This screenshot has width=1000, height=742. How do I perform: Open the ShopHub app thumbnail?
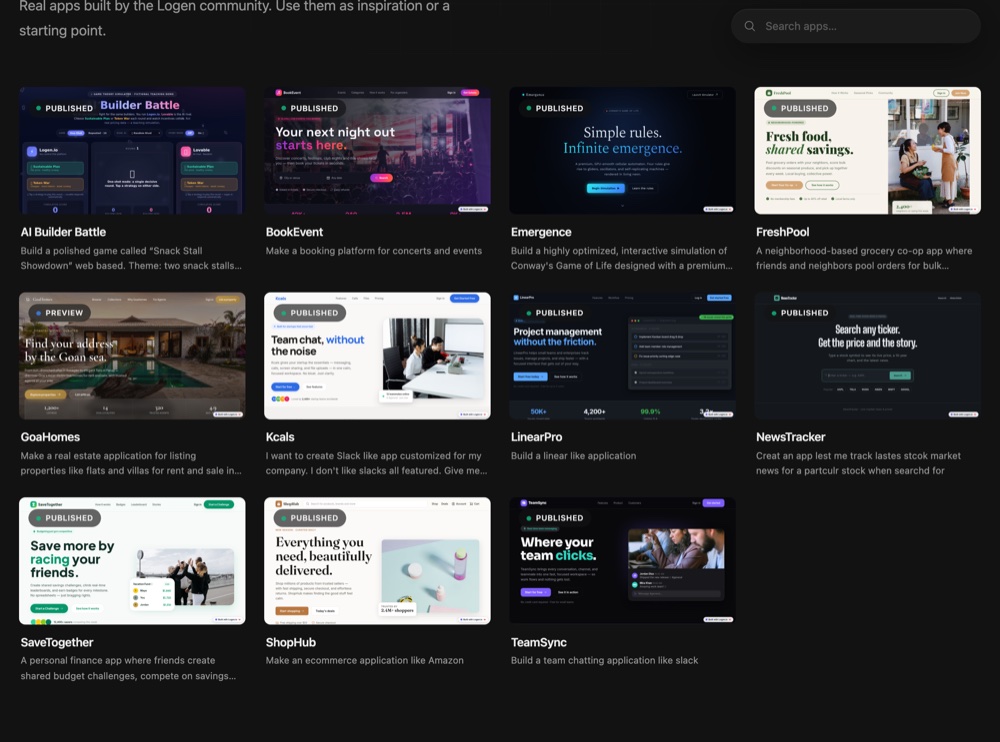378,561
